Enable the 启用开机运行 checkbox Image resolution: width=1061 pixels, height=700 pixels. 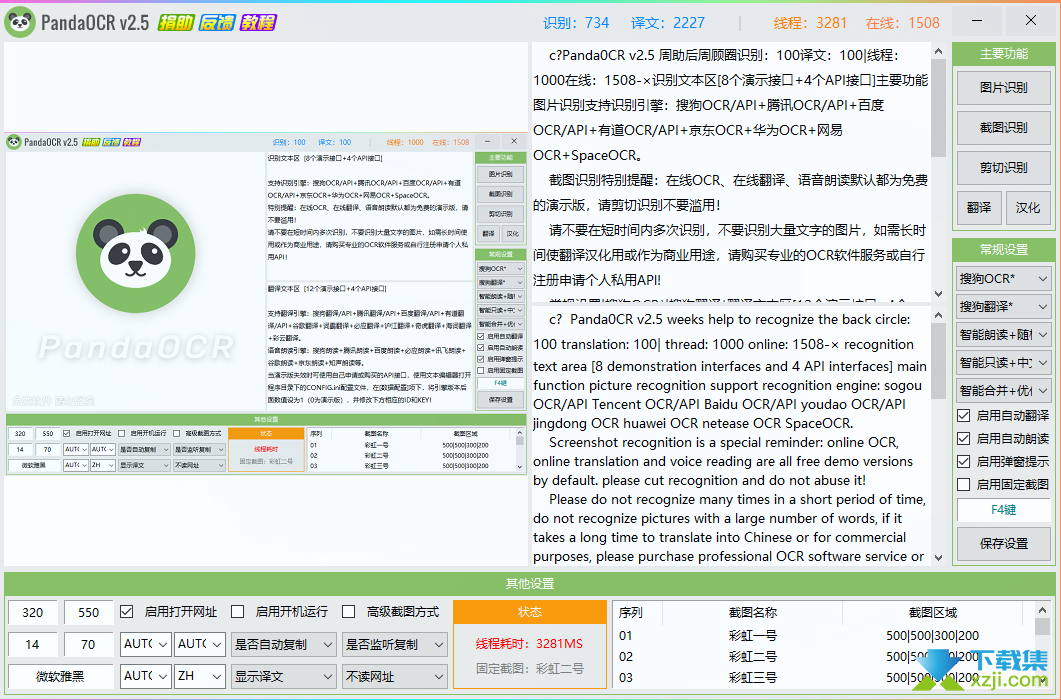[238, 611]
